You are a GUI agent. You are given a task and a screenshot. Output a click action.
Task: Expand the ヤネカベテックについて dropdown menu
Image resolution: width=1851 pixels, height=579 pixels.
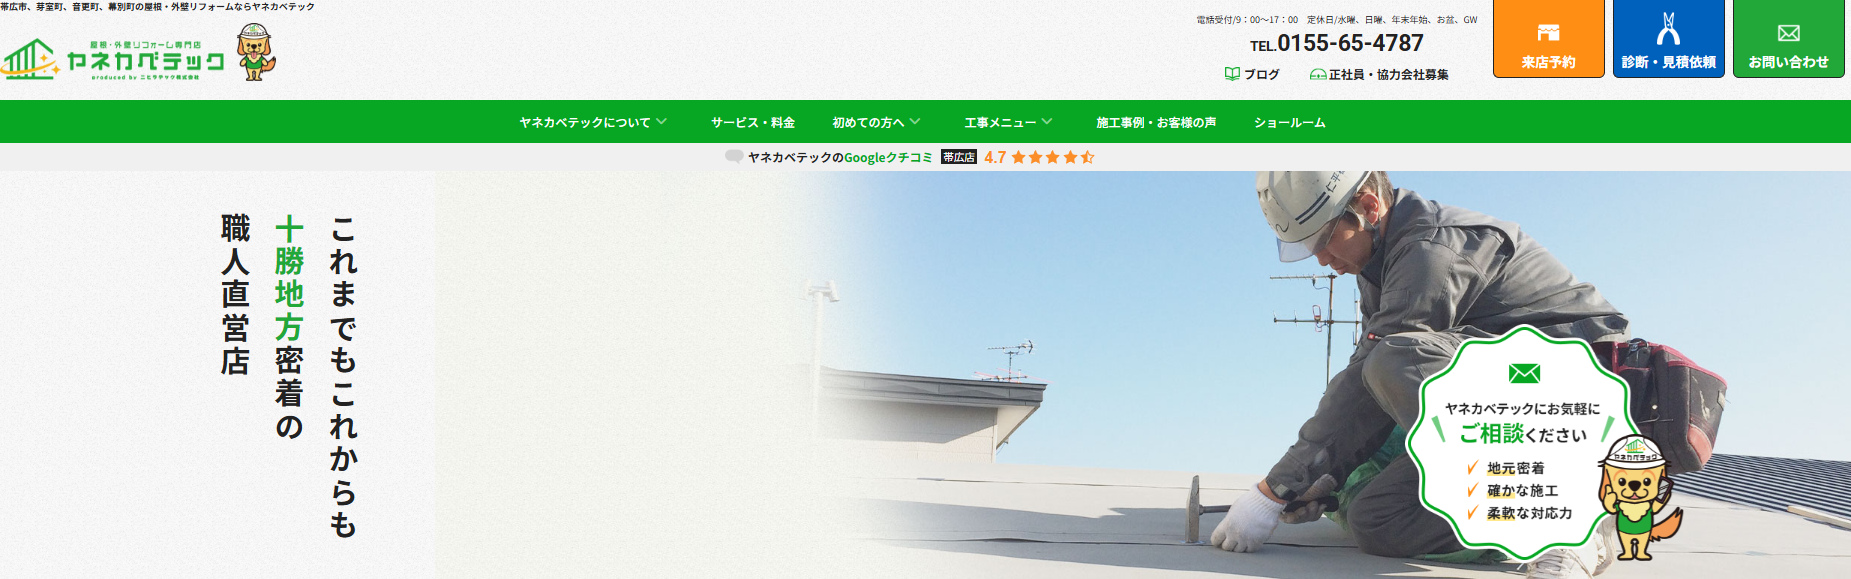coord(593,122)
